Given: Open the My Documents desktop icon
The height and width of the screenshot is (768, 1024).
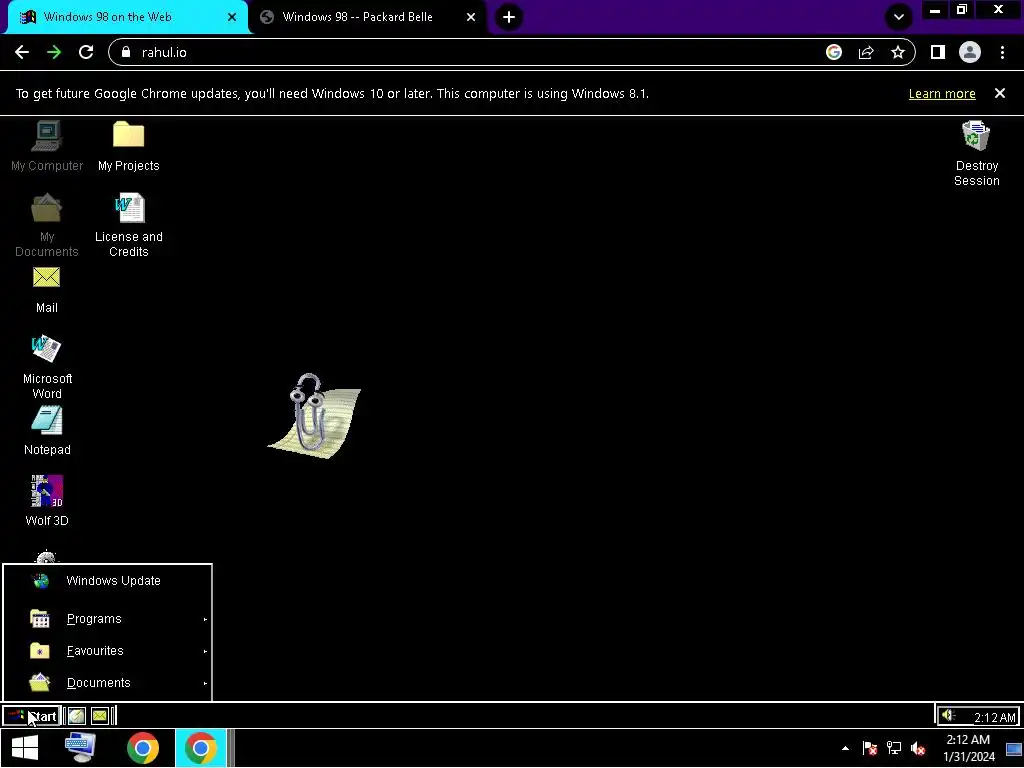Looking at the screenshot, I should (x=47, y=225).
